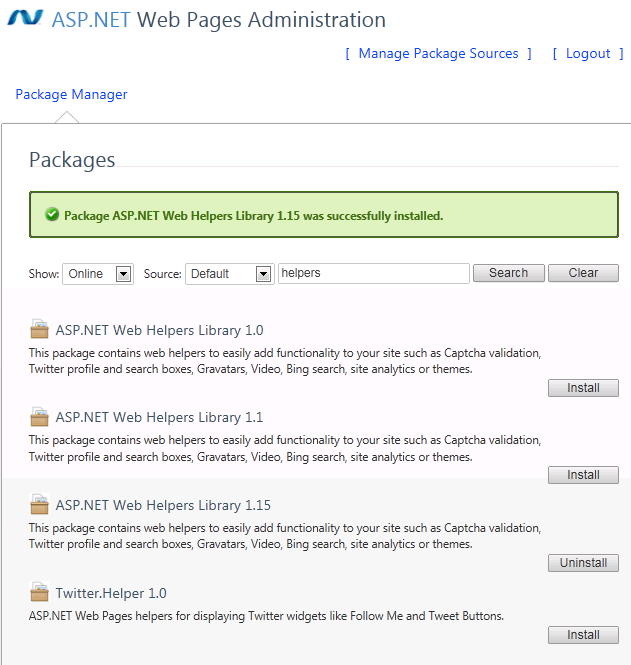Open the Twitter.Helper 1.0 title
631x665 pixels.
(x=111, y=593)
